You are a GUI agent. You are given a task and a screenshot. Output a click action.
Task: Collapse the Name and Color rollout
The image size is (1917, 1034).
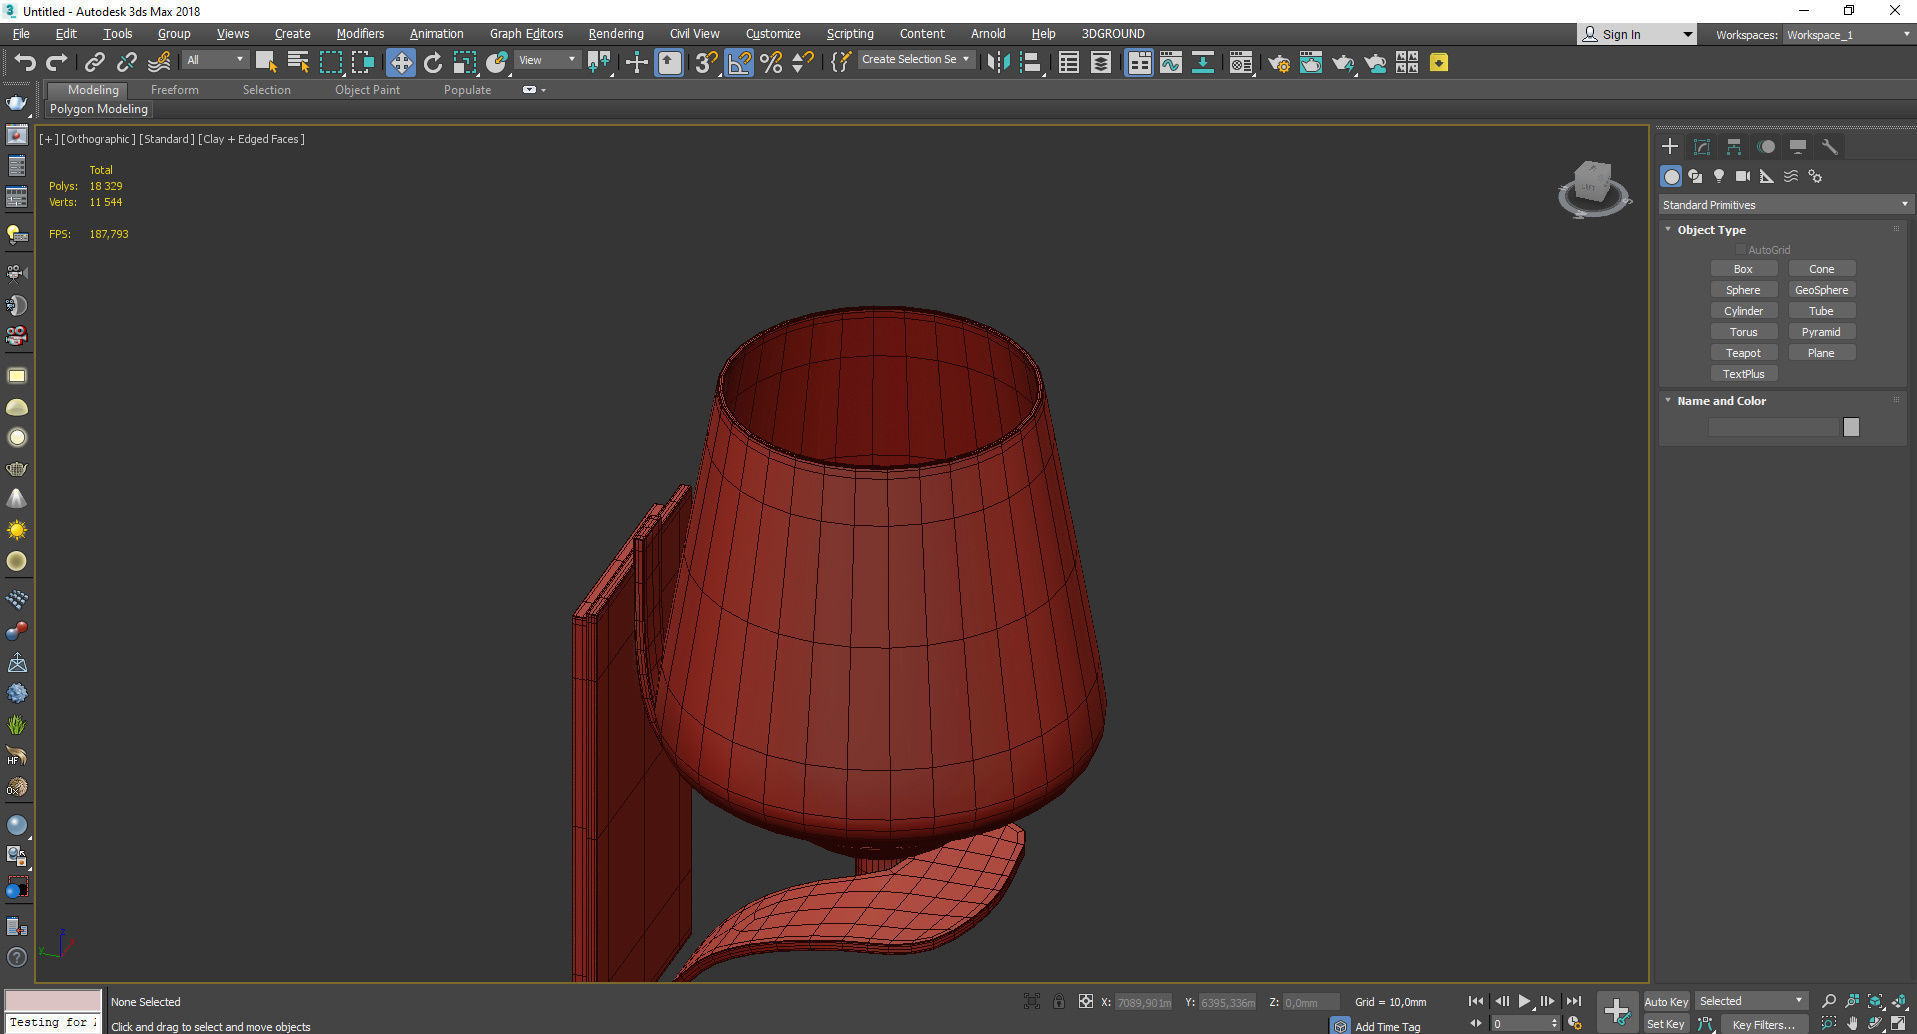1668,401
